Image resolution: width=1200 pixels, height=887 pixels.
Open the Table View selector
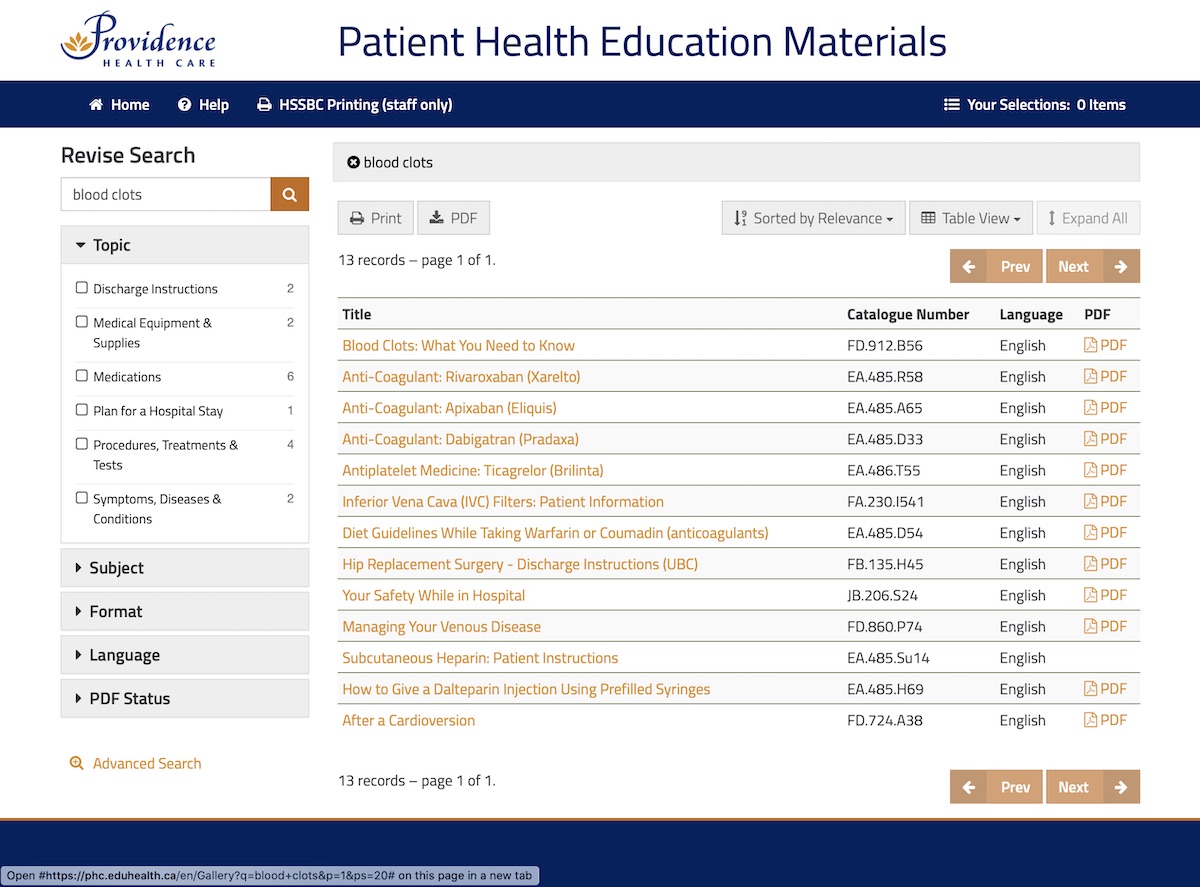pos(970,217)
